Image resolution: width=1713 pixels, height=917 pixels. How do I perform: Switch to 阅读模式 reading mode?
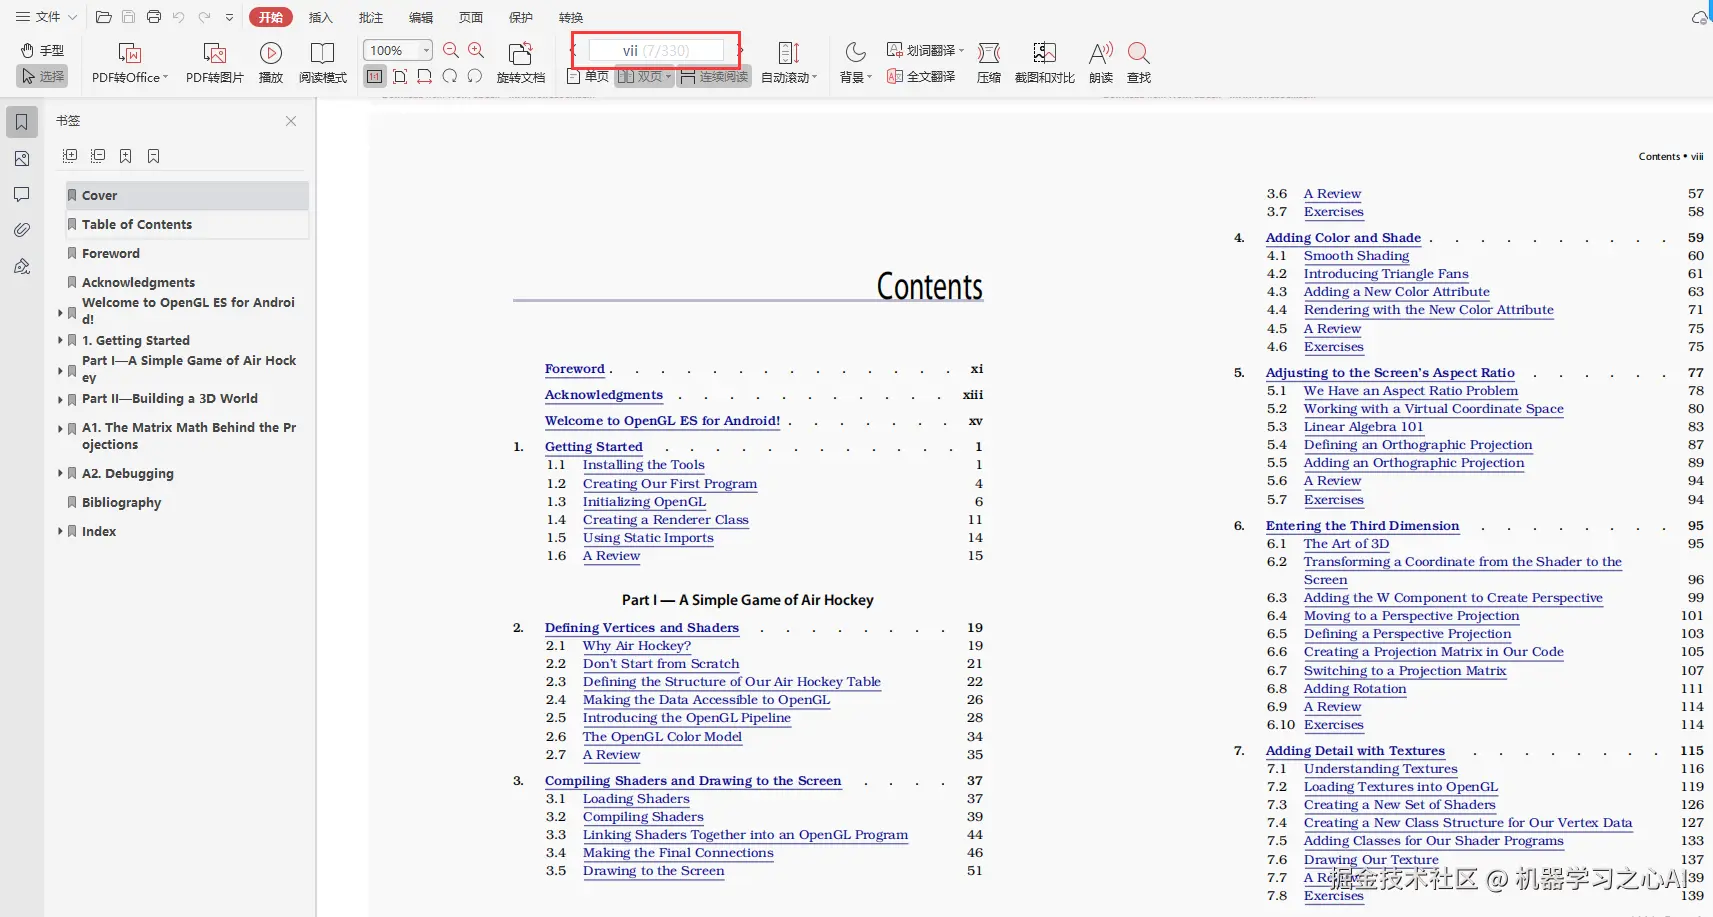click(323, 62)
